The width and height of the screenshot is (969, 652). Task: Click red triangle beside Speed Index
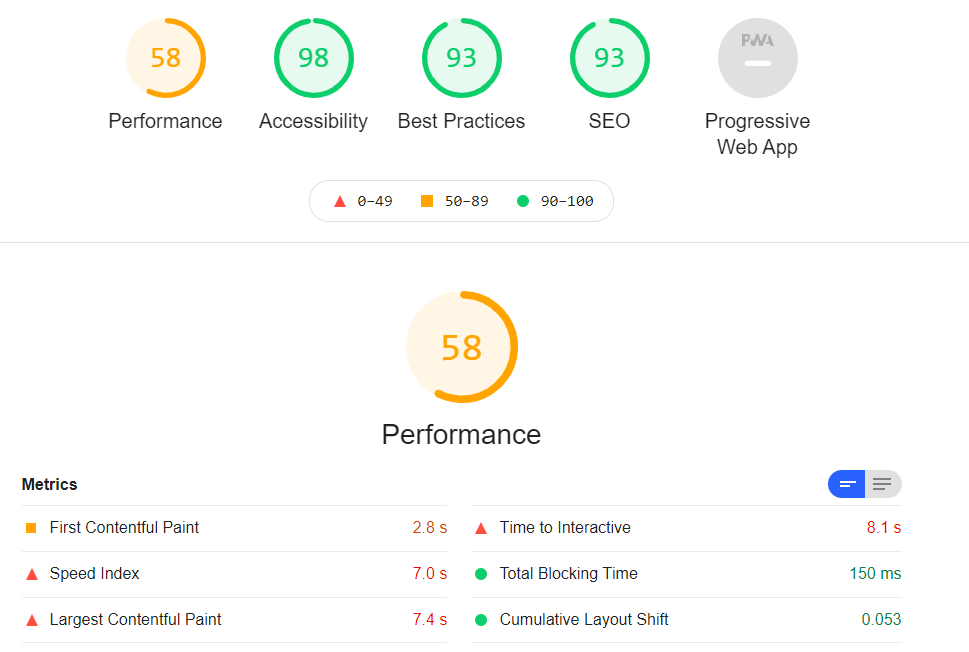[x=32, y=574]
